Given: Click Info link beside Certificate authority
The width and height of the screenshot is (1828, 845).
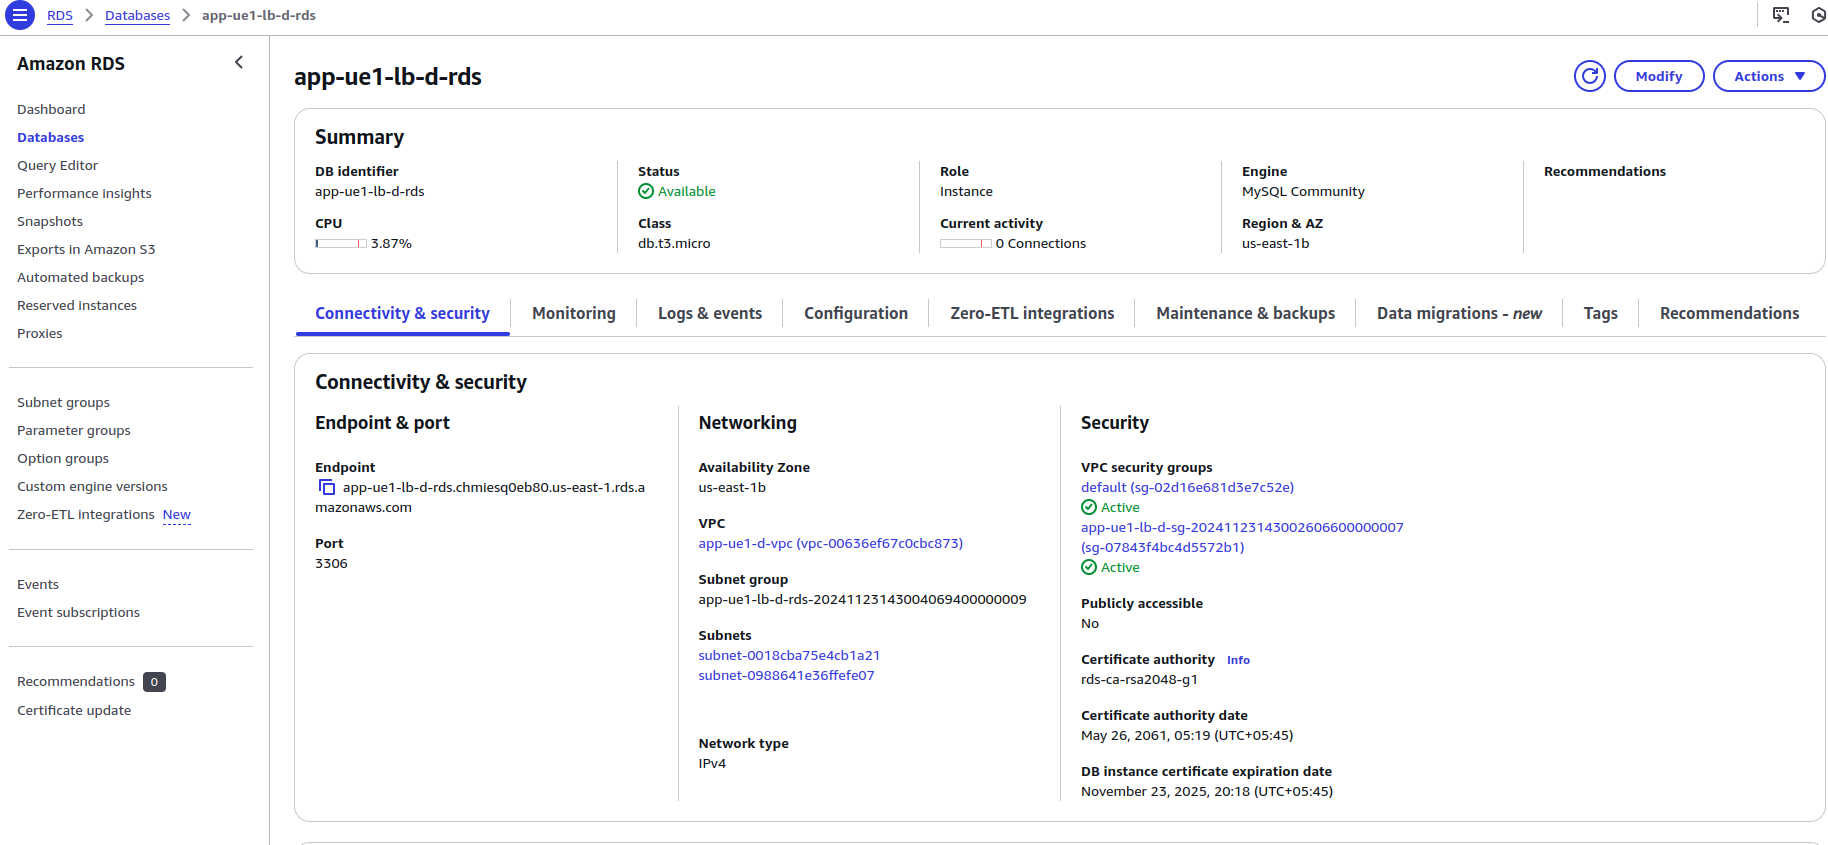Looking at the screenshot, I should pyautogui.click(x=1238, y=660).
